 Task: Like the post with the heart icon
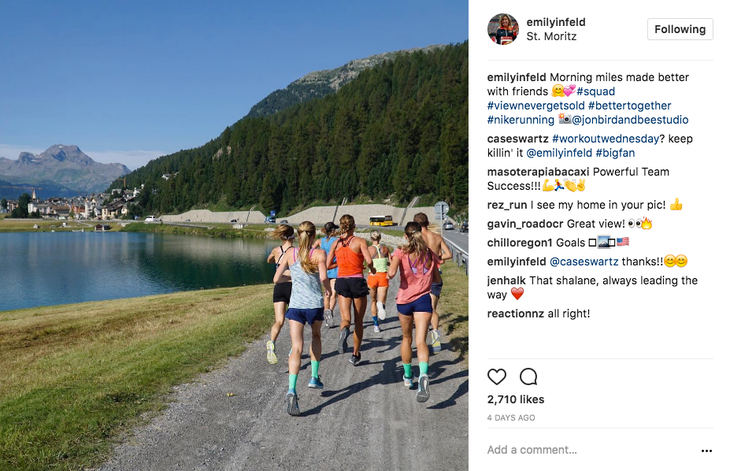(x=496, y=377)
